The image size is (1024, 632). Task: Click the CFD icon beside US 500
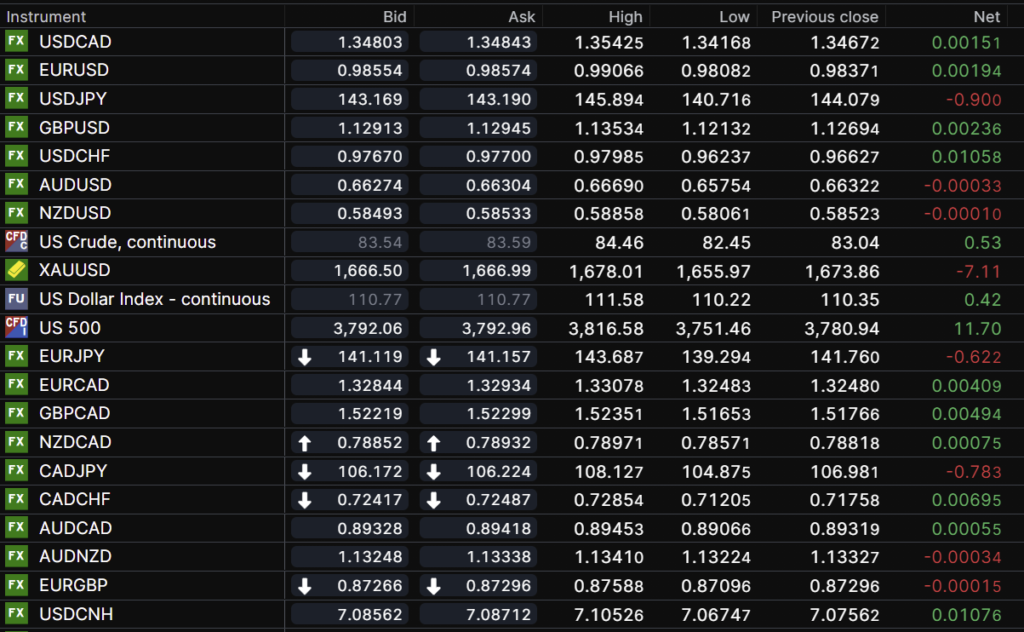click(16, 327)
